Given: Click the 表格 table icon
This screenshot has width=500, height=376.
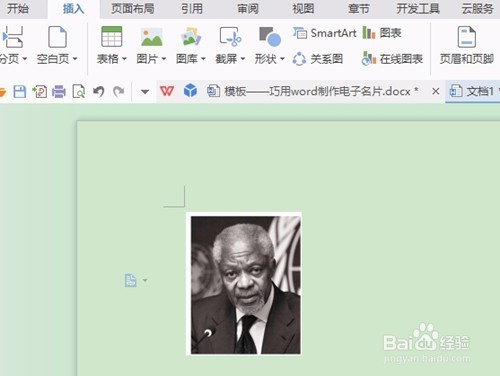Looking at the screenshot, I should tap(111, 37).
